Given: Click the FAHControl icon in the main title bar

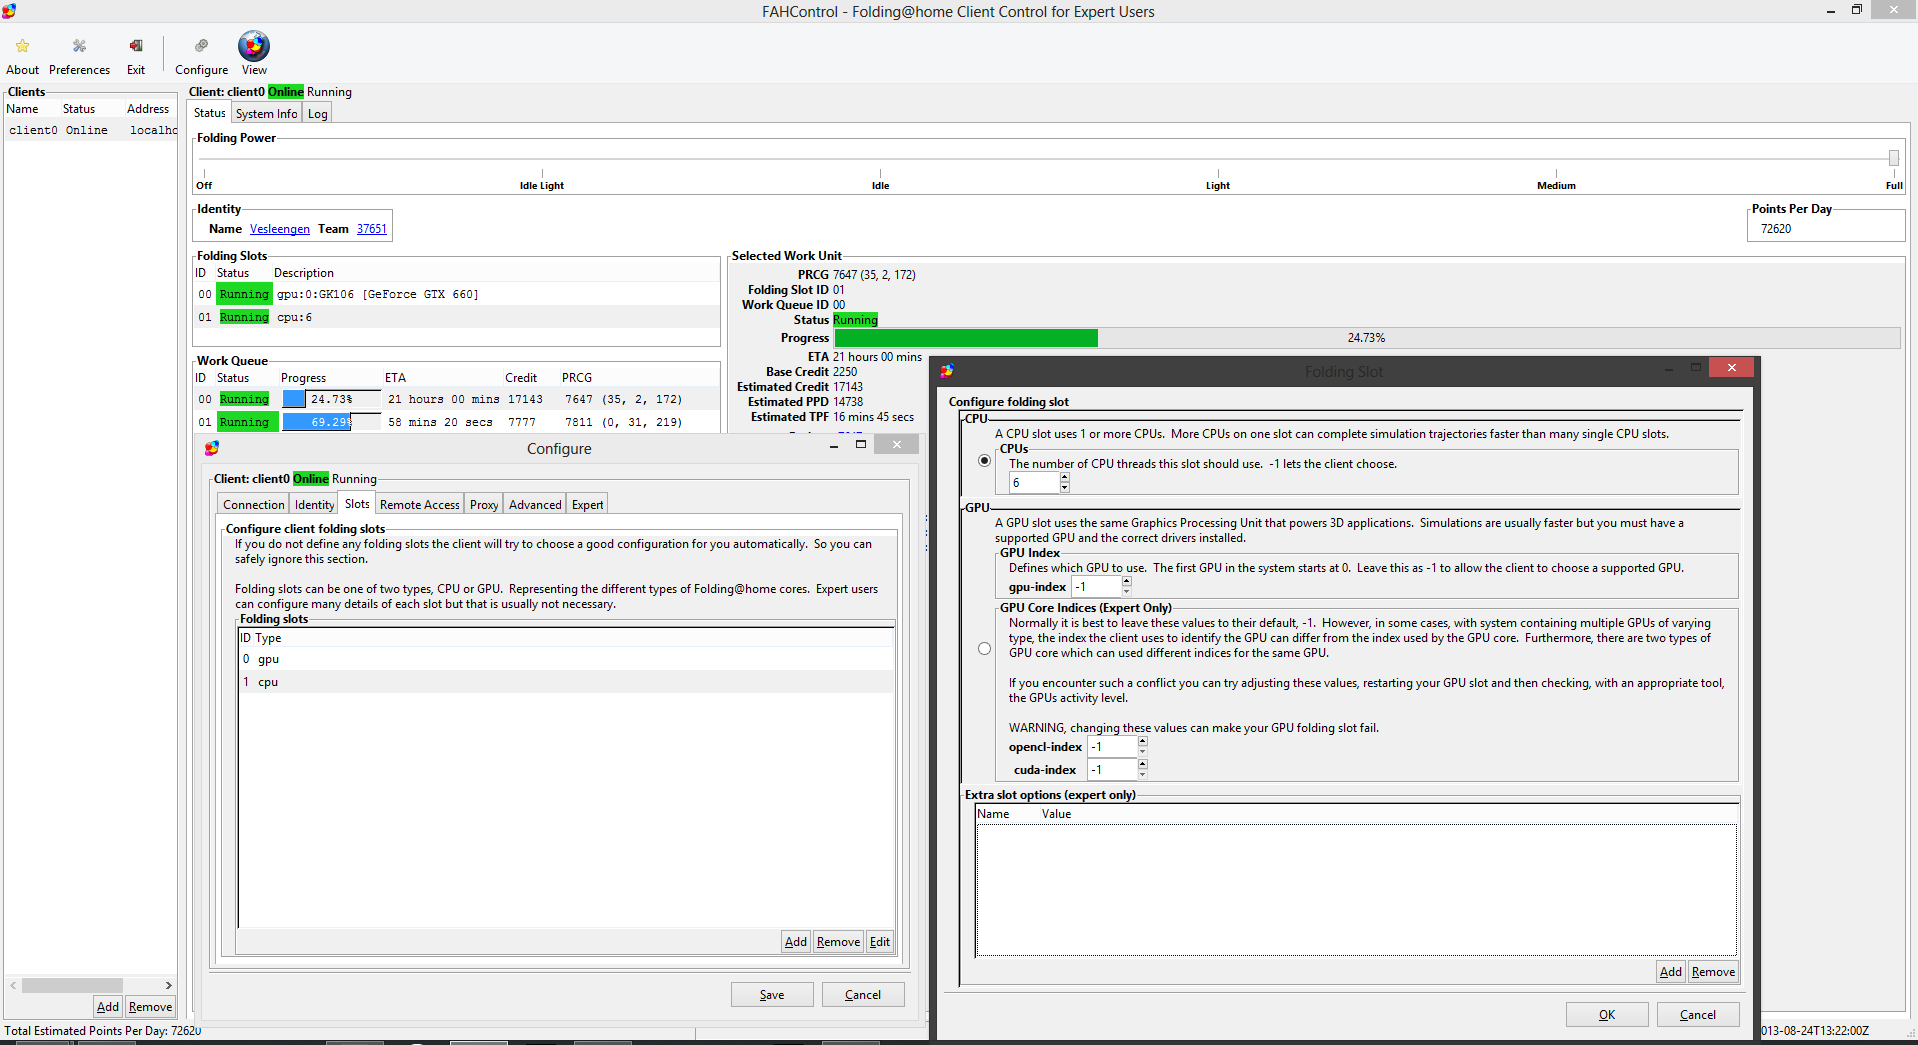Looking at the screenshot, I should pyautogui.click(x=9, y=11).
